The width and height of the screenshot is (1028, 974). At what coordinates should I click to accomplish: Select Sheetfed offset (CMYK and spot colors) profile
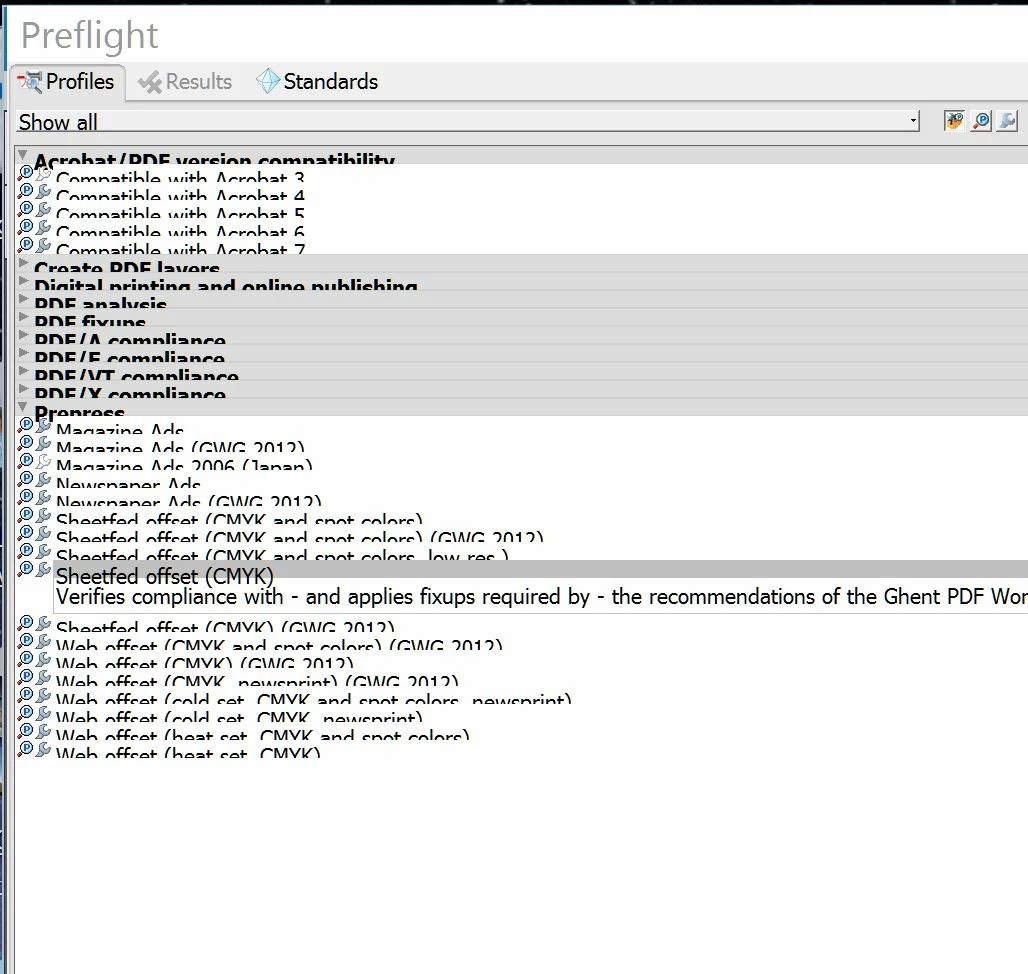[239, 518]
